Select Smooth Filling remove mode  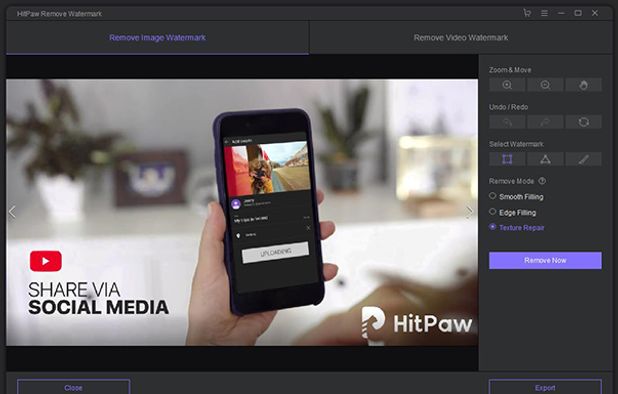click(x=517, y=196)
